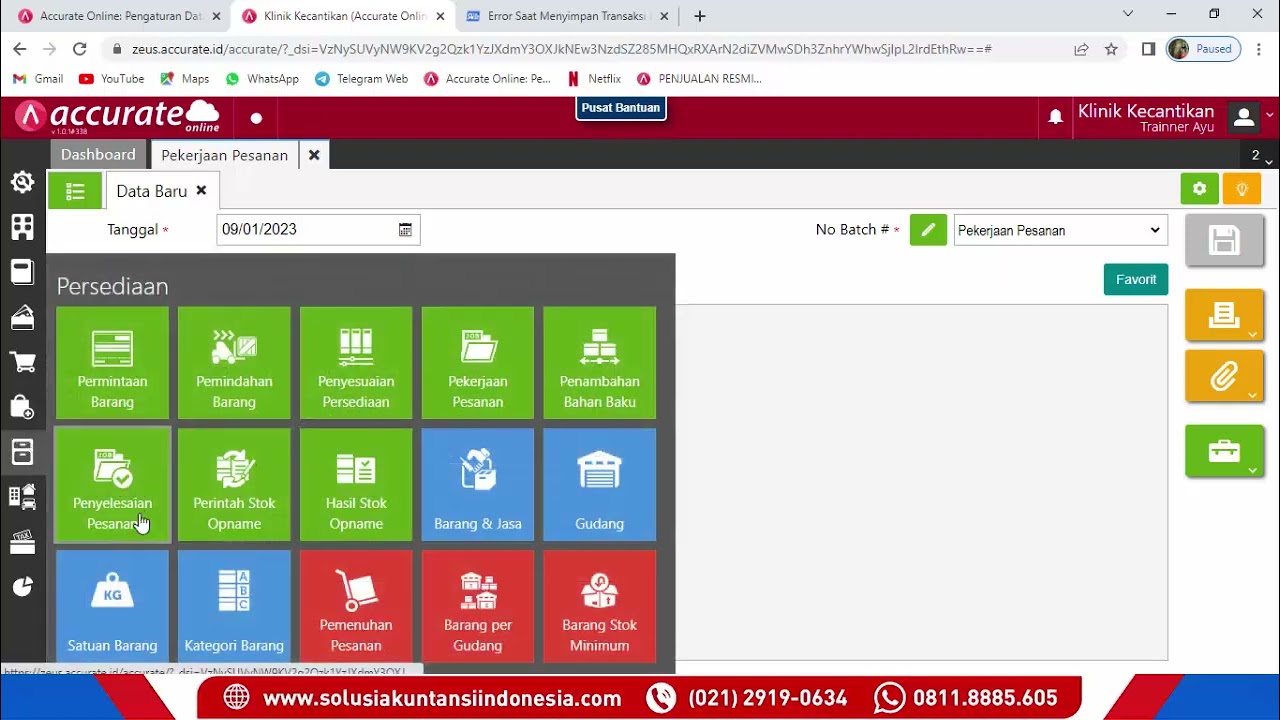Viewport: 1280px width, 720px height.
Task: Close the Data Baru tab
Action: (201, 190)
